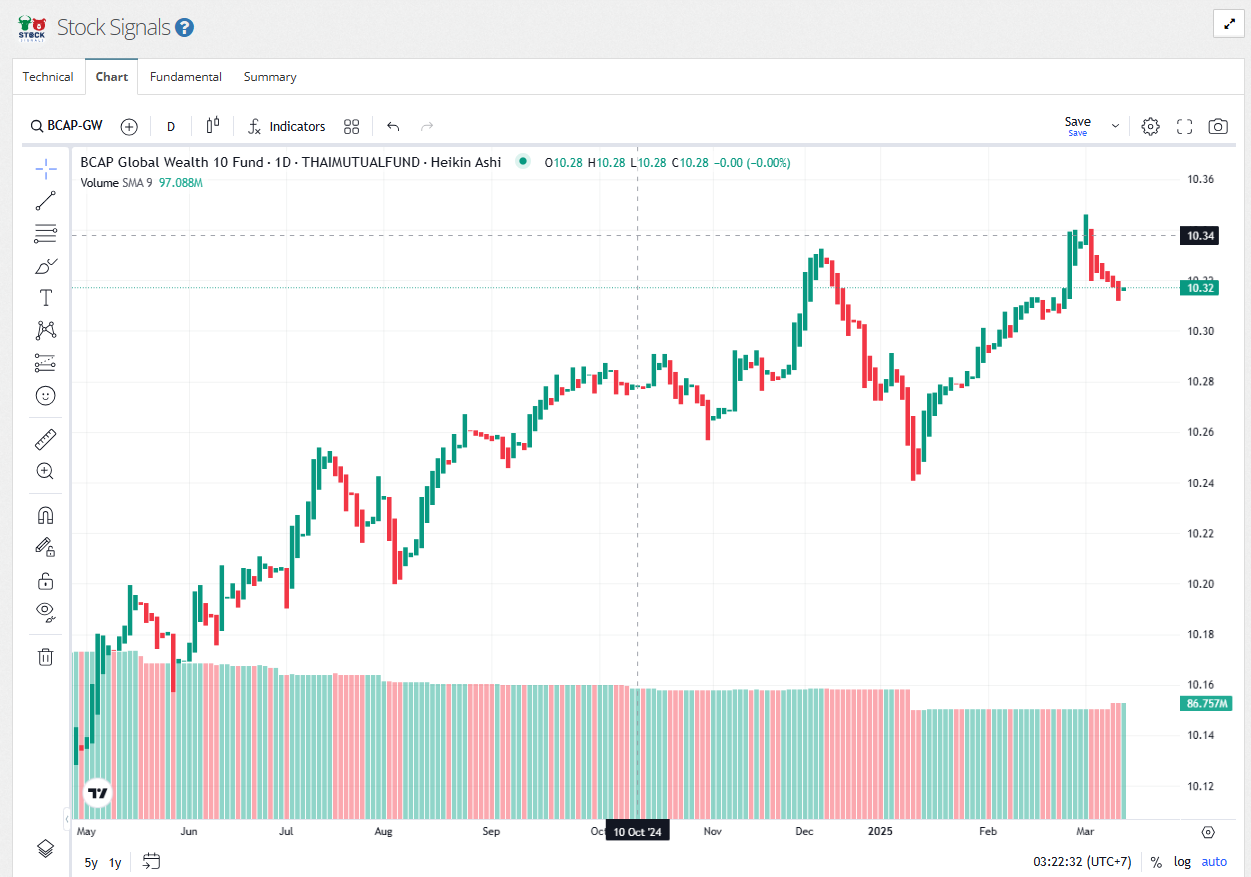Select the crosshair cursor tool
The width and height of the screenshot is (1251, 877).
click(45, 168)
